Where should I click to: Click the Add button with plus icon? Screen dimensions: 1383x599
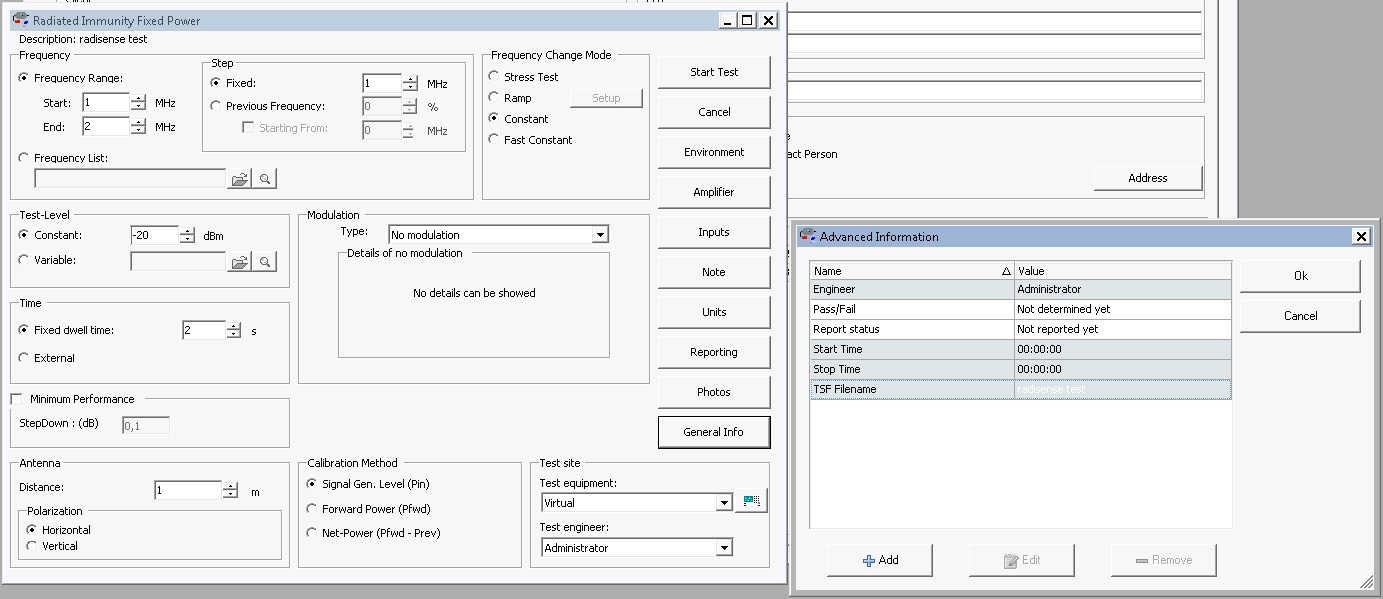[880, 560]
